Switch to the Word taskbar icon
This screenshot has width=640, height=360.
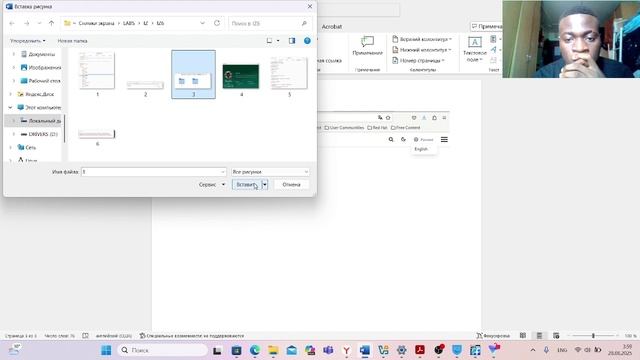(x=365, y=350)
